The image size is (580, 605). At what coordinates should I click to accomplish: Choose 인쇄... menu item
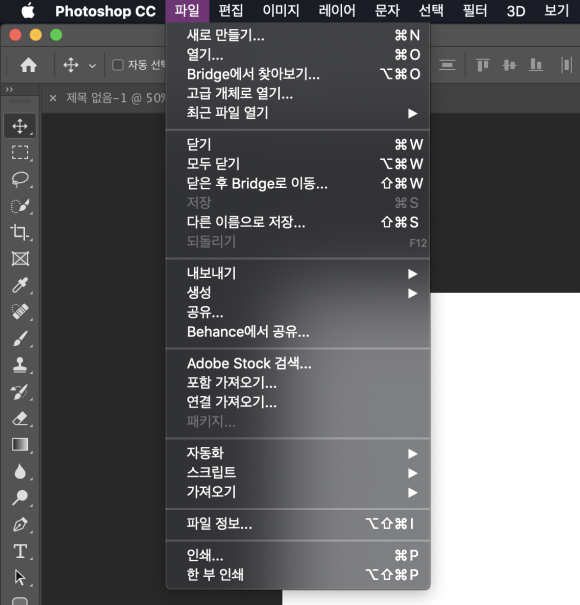[298, 556]
